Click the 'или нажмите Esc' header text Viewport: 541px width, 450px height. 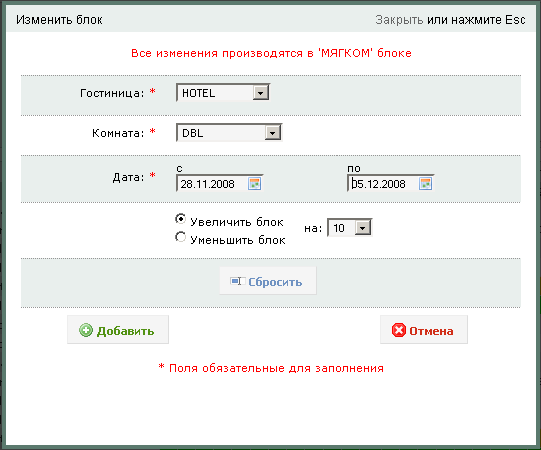[x=476, y=20]
